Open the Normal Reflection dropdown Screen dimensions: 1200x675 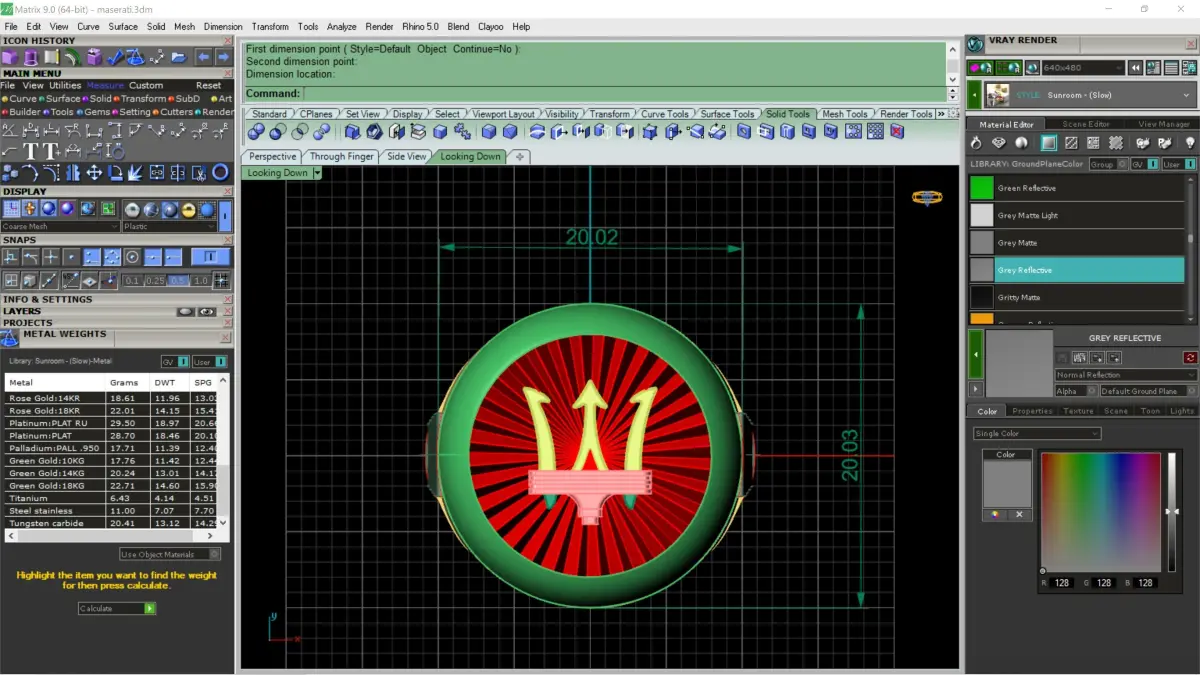[x=1126, y=375]
